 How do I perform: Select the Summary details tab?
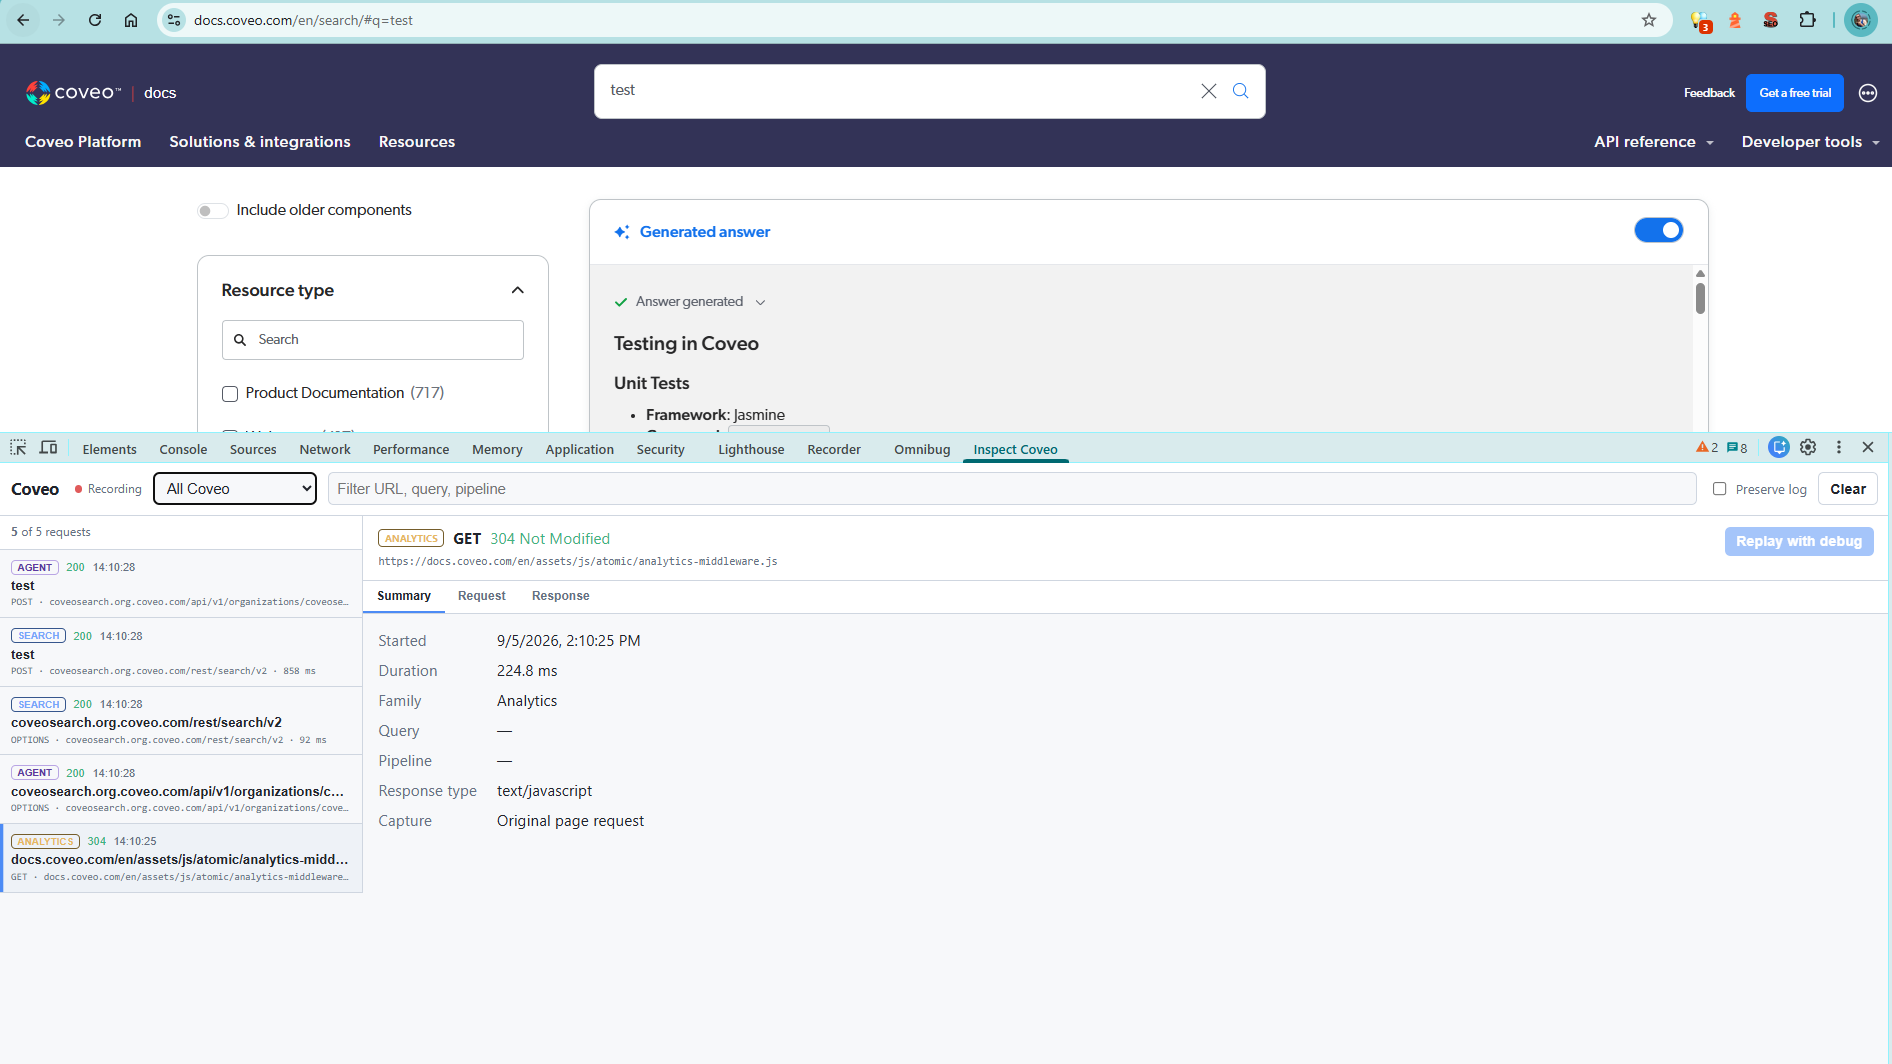[x=404, y=596]
